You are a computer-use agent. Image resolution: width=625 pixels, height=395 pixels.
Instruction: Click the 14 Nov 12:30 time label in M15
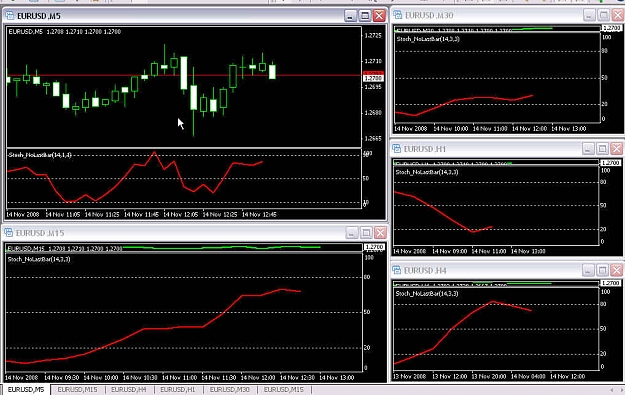(x=297, y=377)
